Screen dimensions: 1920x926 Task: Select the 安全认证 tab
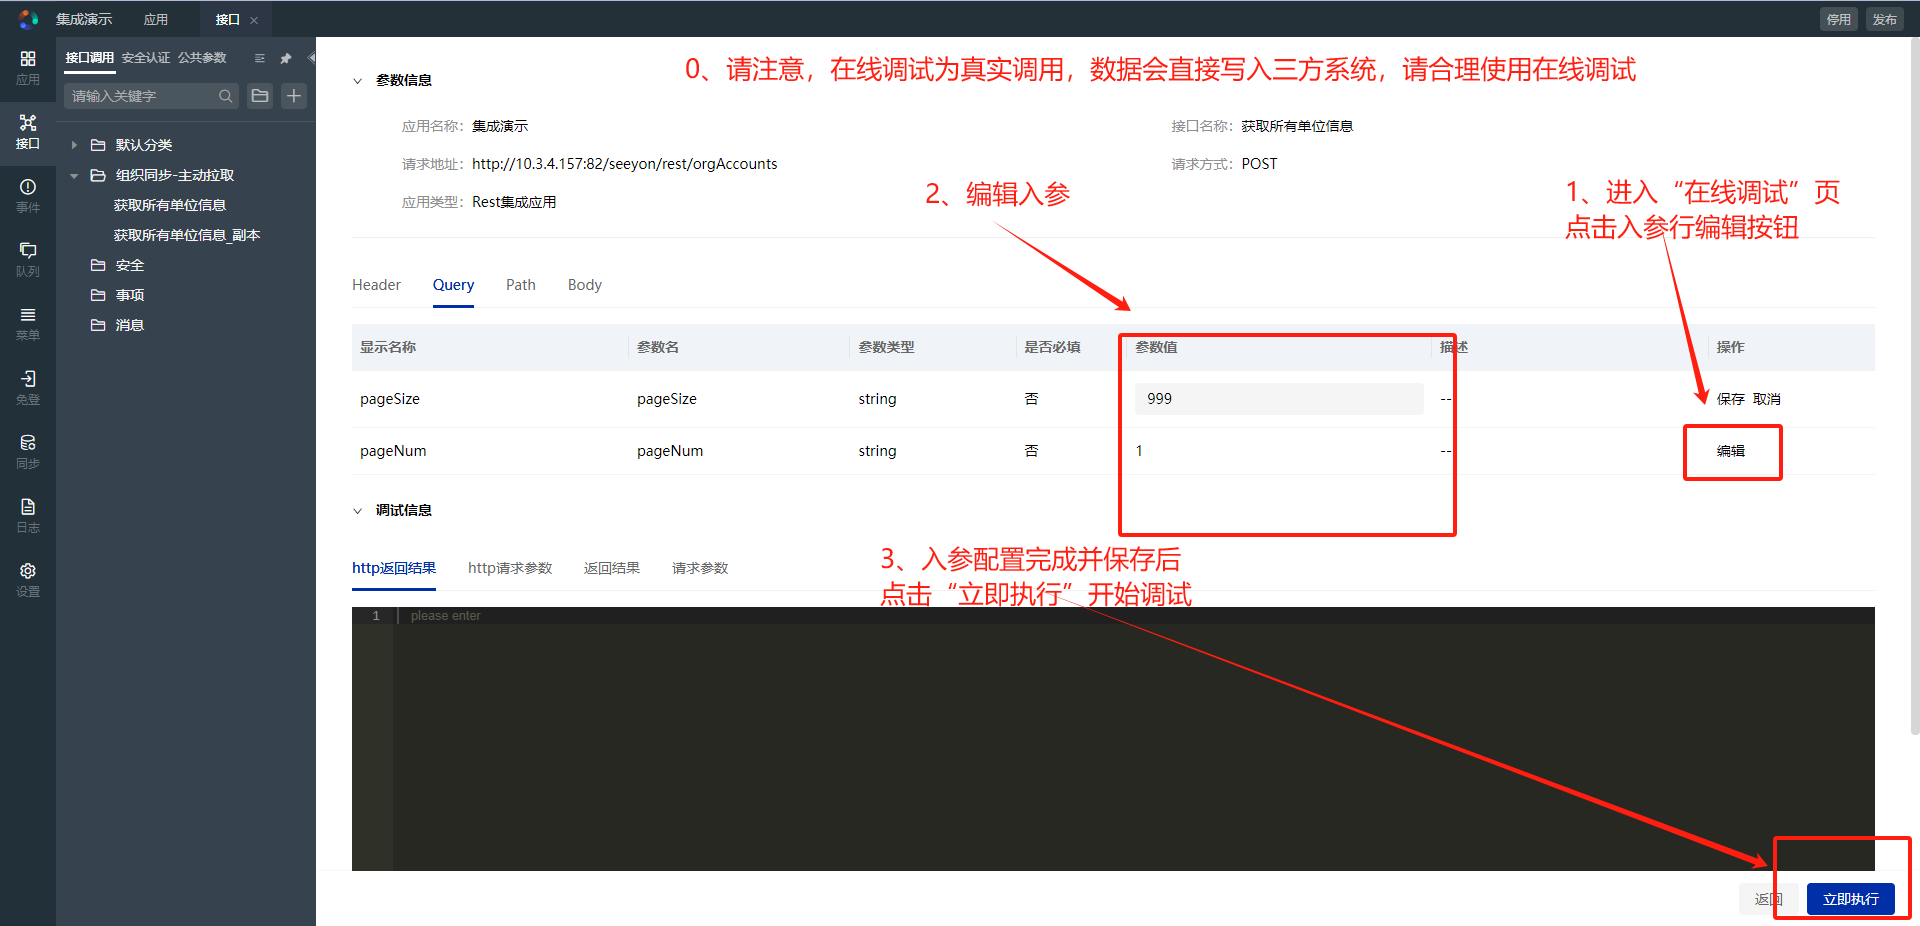tap(146, 58)
